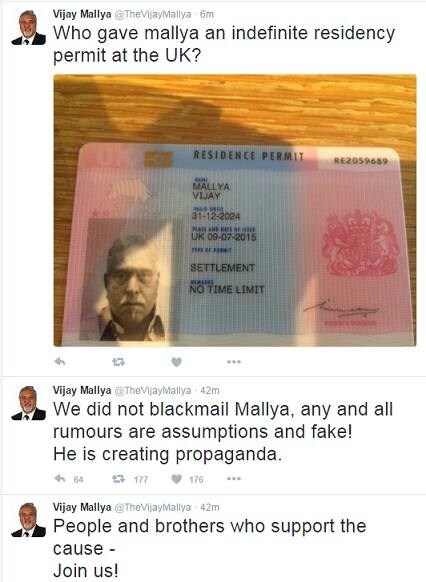Reply to the residency permit tweet
Screen dimensions: 426x582
[x=60, y=361]
